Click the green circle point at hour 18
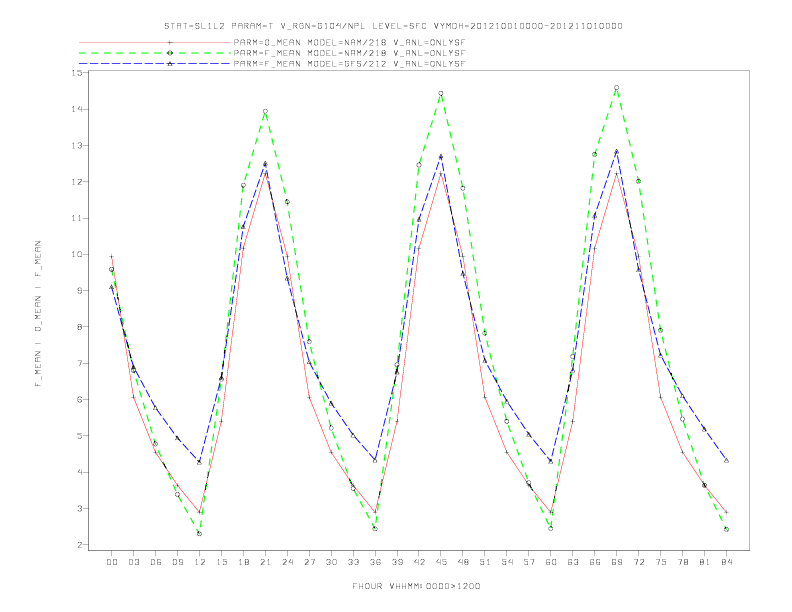Viewport: 792px width, 612px height. pyautogui.click(x=243, y=185)
